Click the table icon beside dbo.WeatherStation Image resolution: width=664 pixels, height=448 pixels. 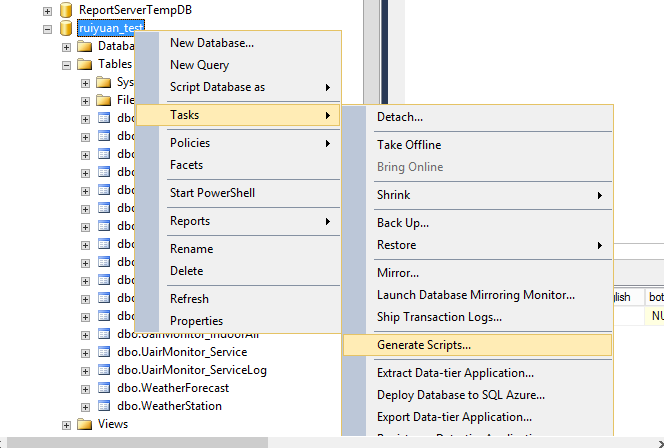point(103,406)
